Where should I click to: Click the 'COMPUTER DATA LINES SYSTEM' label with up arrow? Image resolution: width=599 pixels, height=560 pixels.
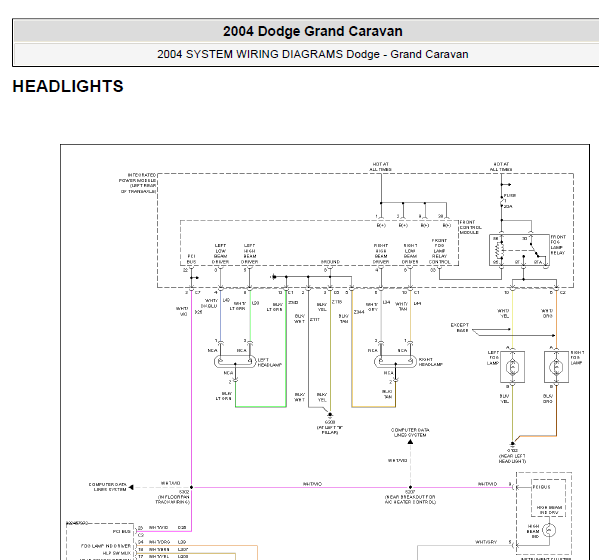point(410,432)
